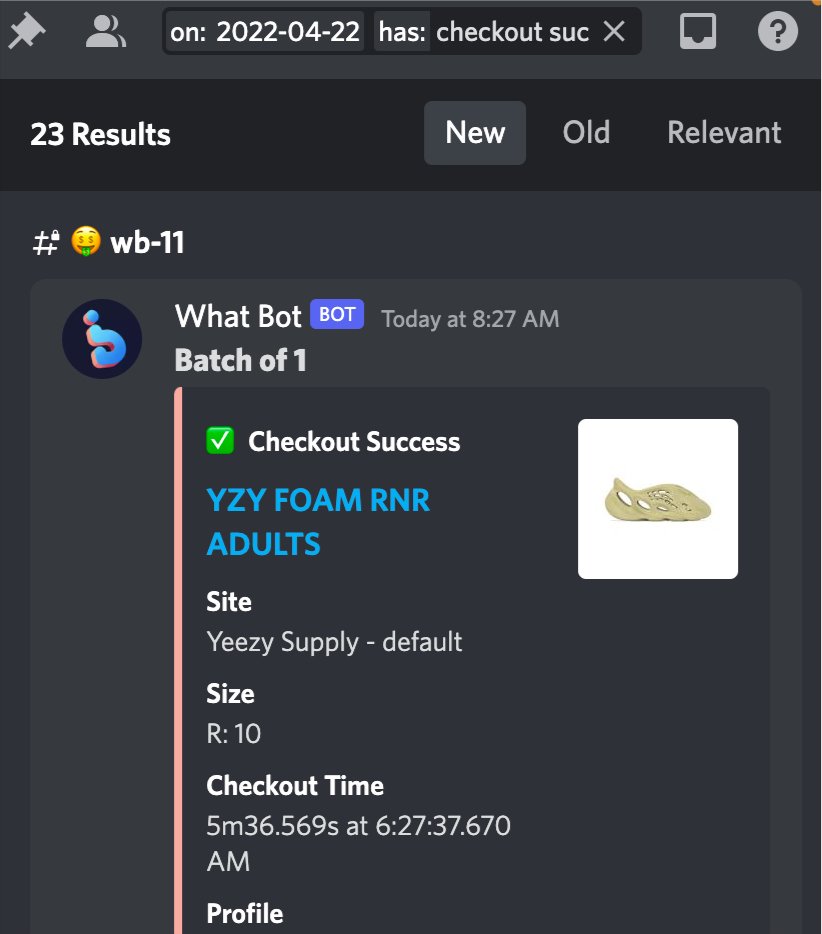Image resolution: width=822 pixels, height=934 pixels.
Task: Clear the search with the X icon
Action: pos(614,31)
